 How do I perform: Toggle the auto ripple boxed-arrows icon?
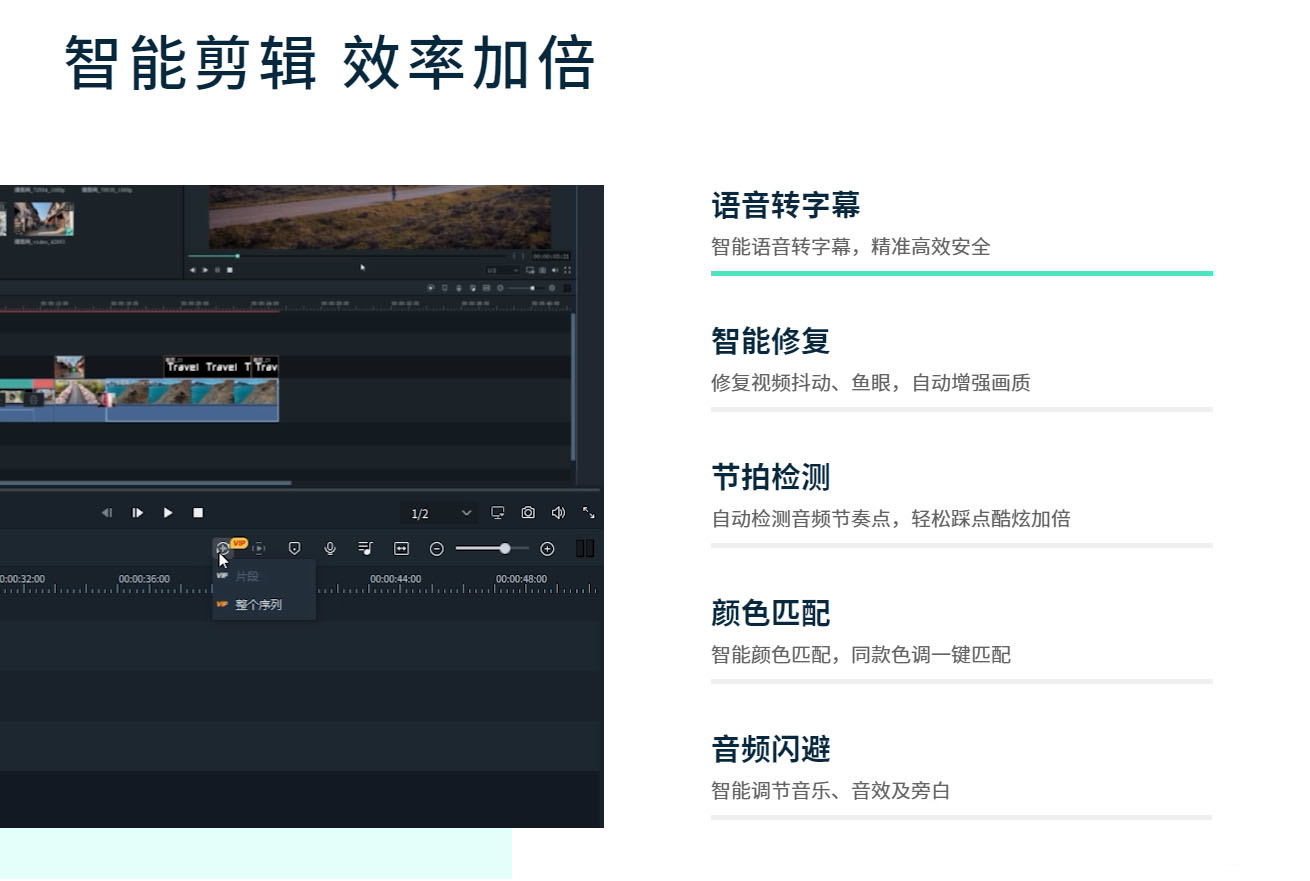[x=401, y=548]
